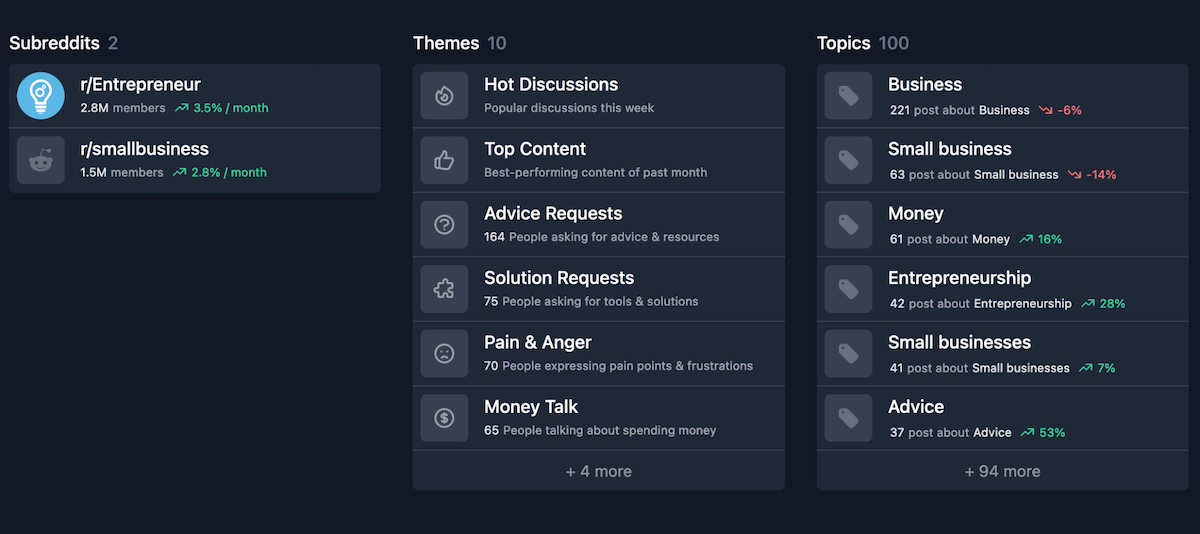Screen dimensions: 1200x534
Task: Click the Solution Requests puzzle piece icon
Action: (x=445, y=289)
